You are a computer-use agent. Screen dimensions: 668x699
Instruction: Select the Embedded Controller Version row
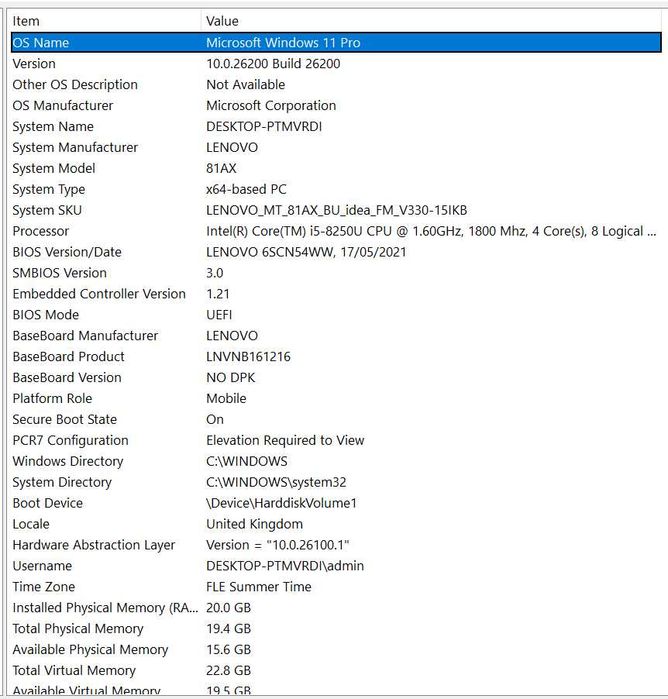pos(336,294)
